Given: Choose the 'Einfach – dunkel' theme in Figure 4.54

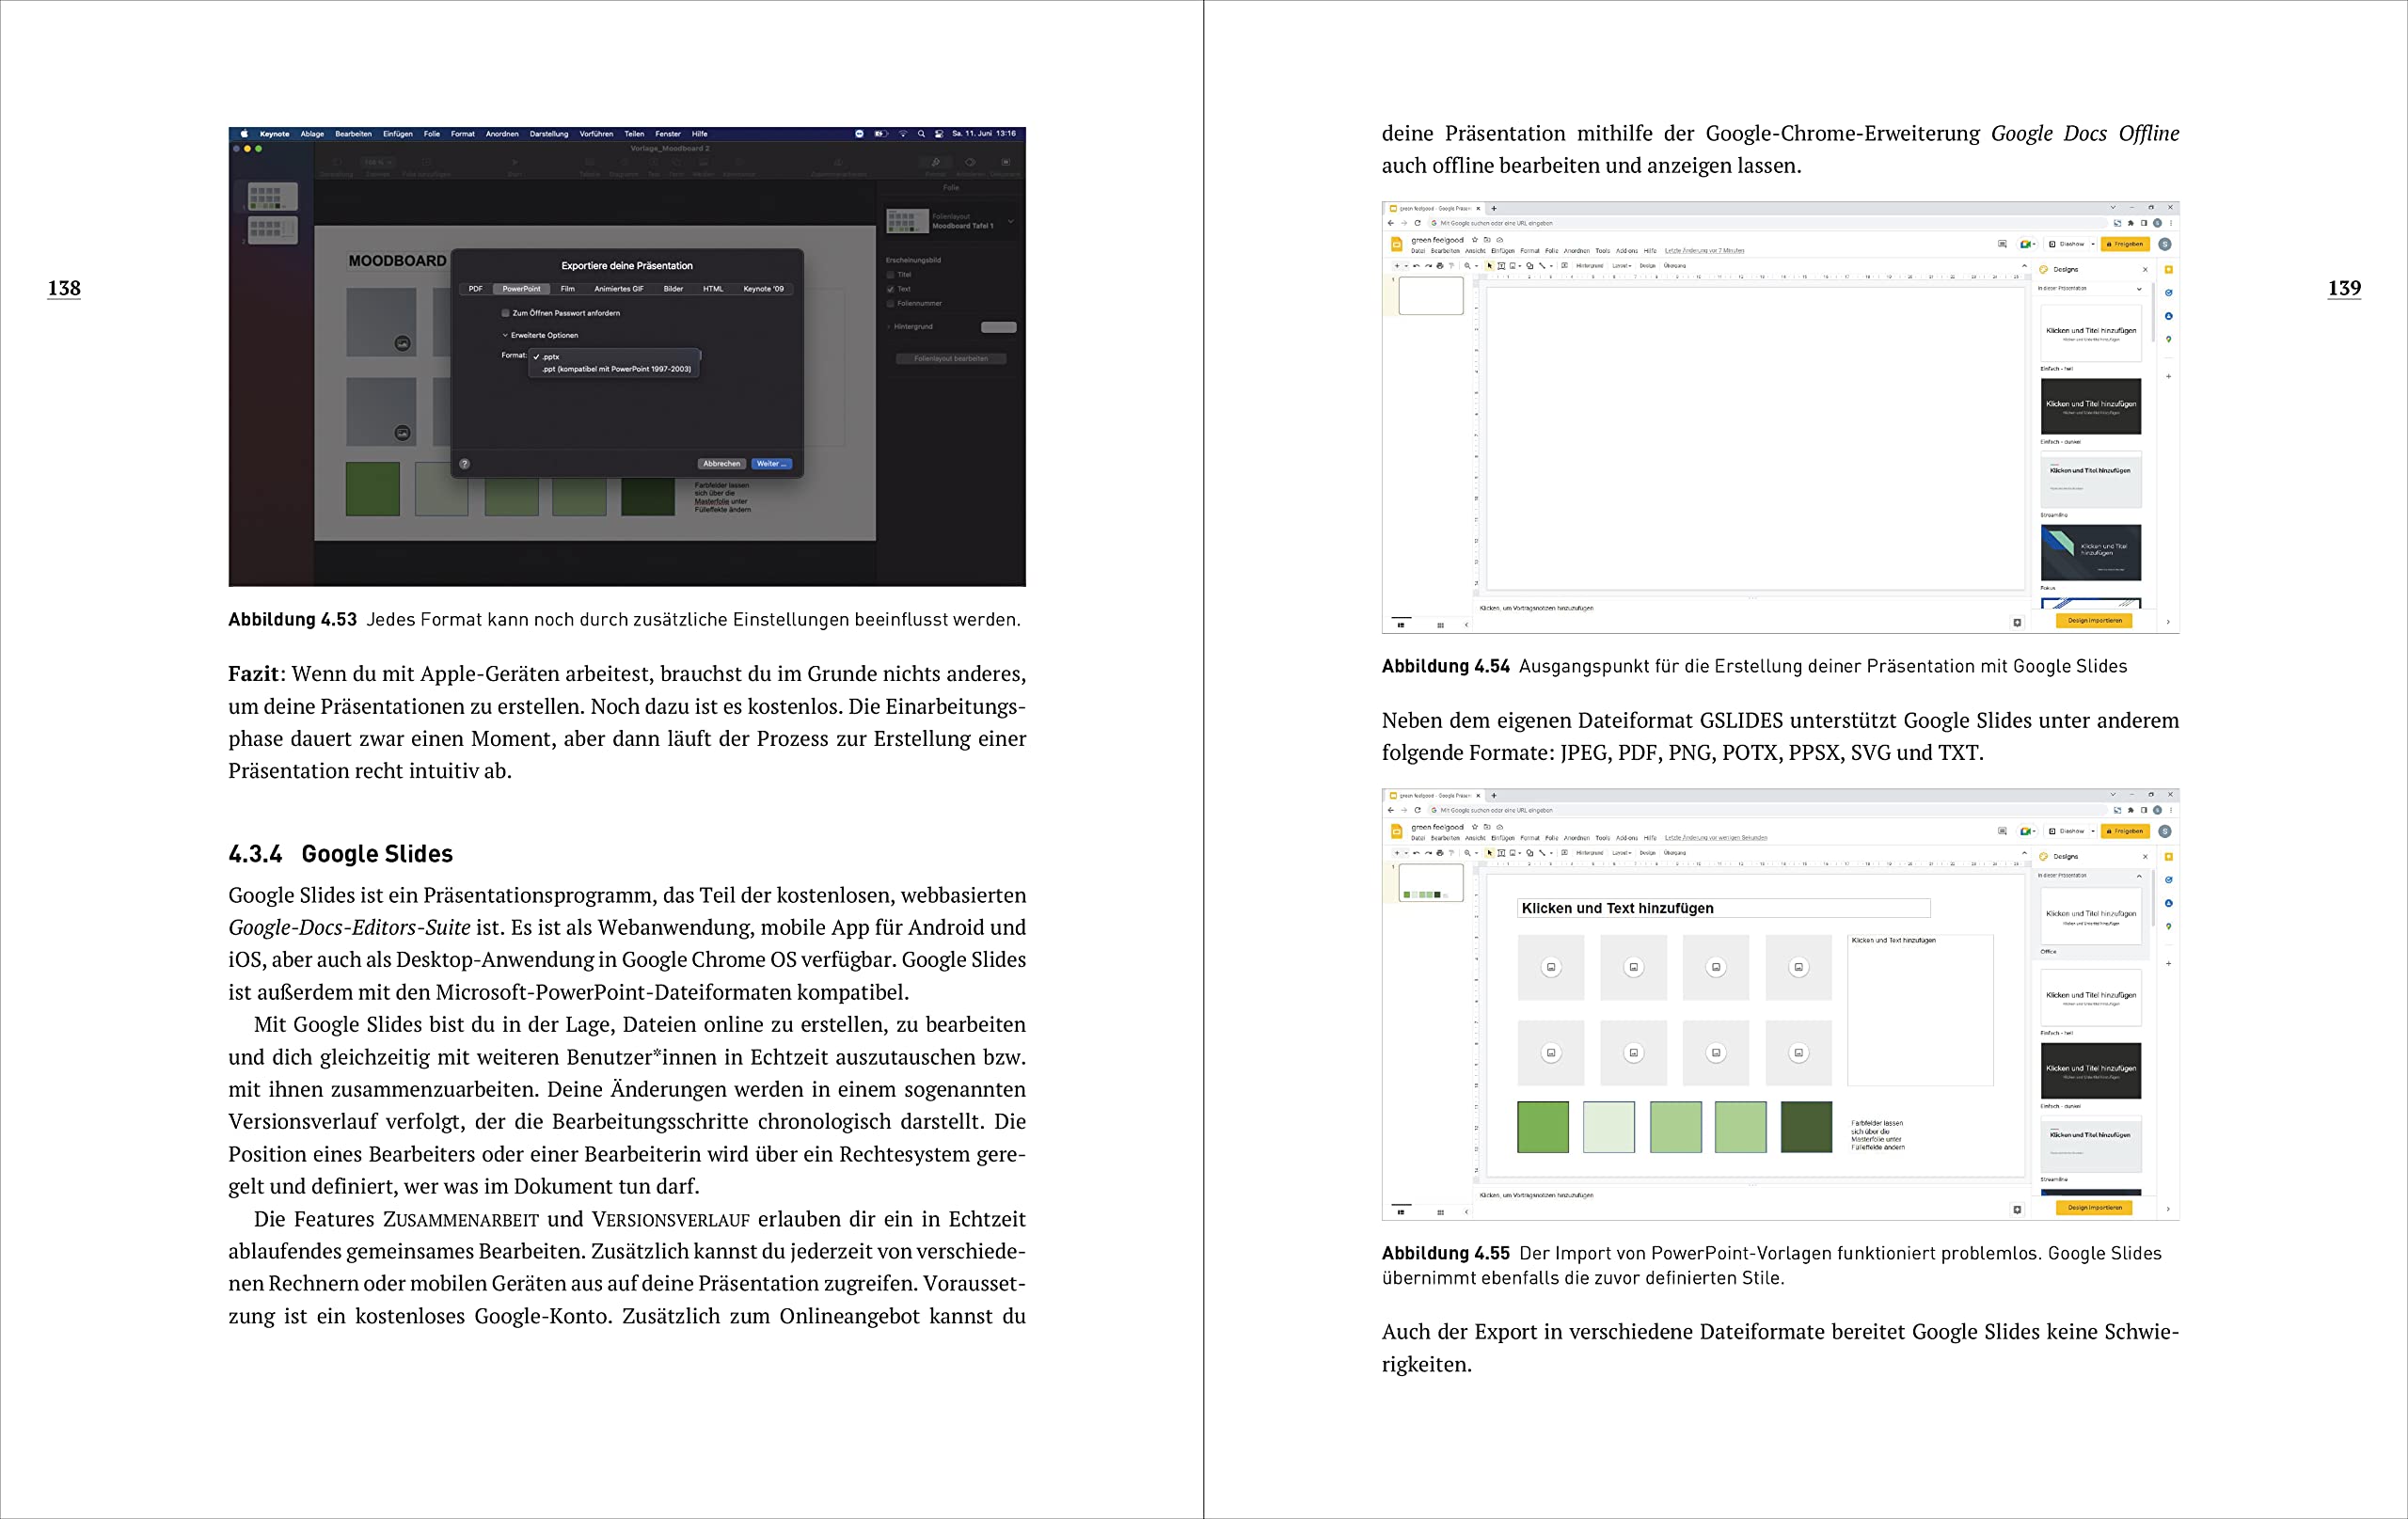Looking at the screenshot, I should click(2090, 406).
